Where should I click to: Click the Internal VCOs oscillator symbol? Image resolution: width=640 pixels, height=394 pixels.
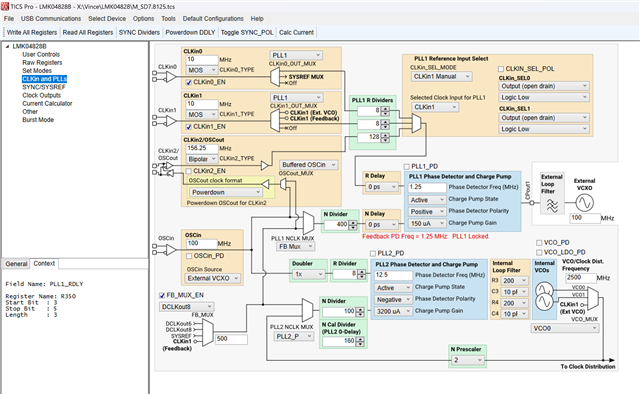(x=544, y=296)
